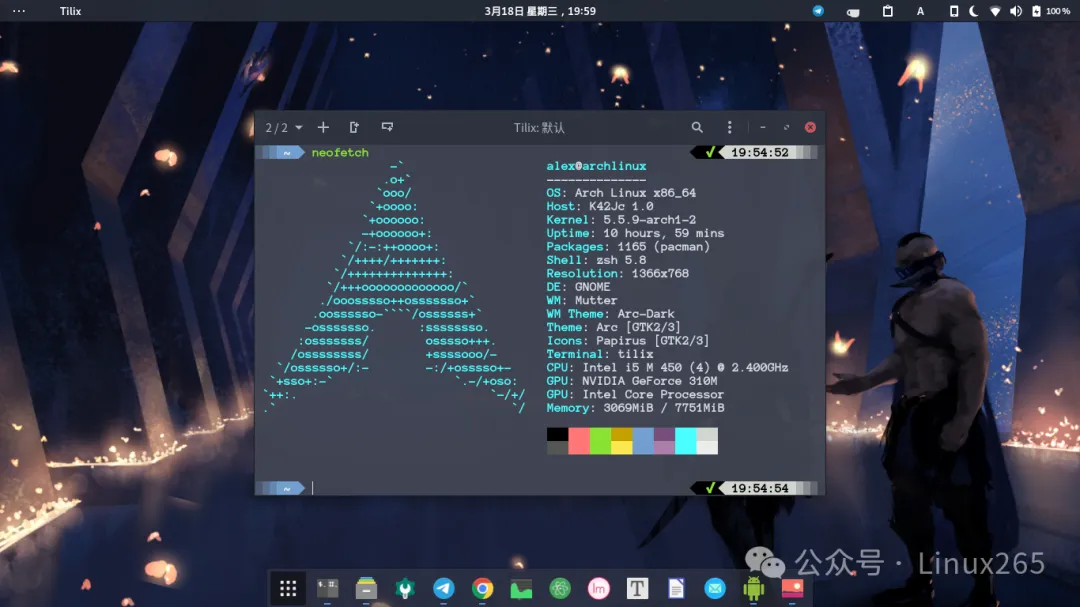Open the clock and calendar at 19:59
Screen dimensions: 1080x607
pyautogui.click(x=540, y=11)
